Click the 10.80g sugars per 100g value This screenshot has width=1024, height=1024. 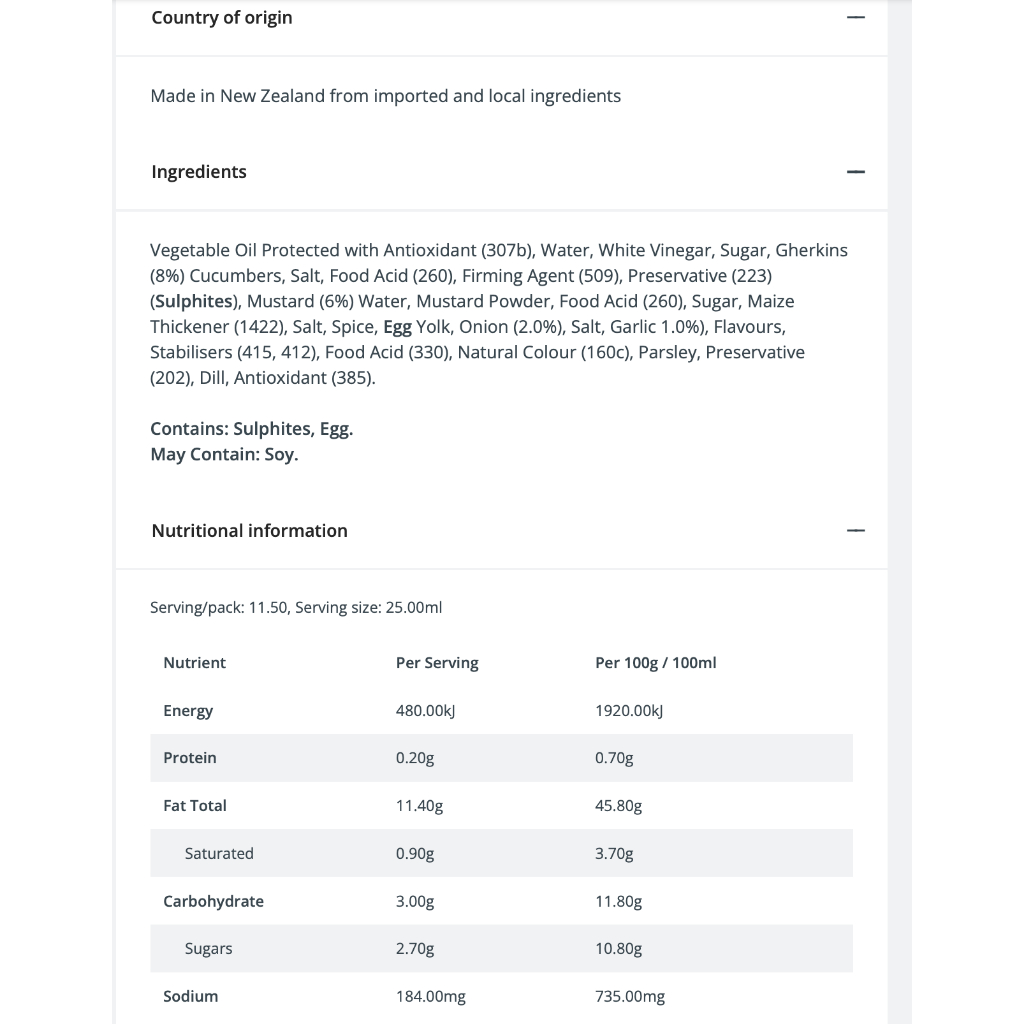619,949
